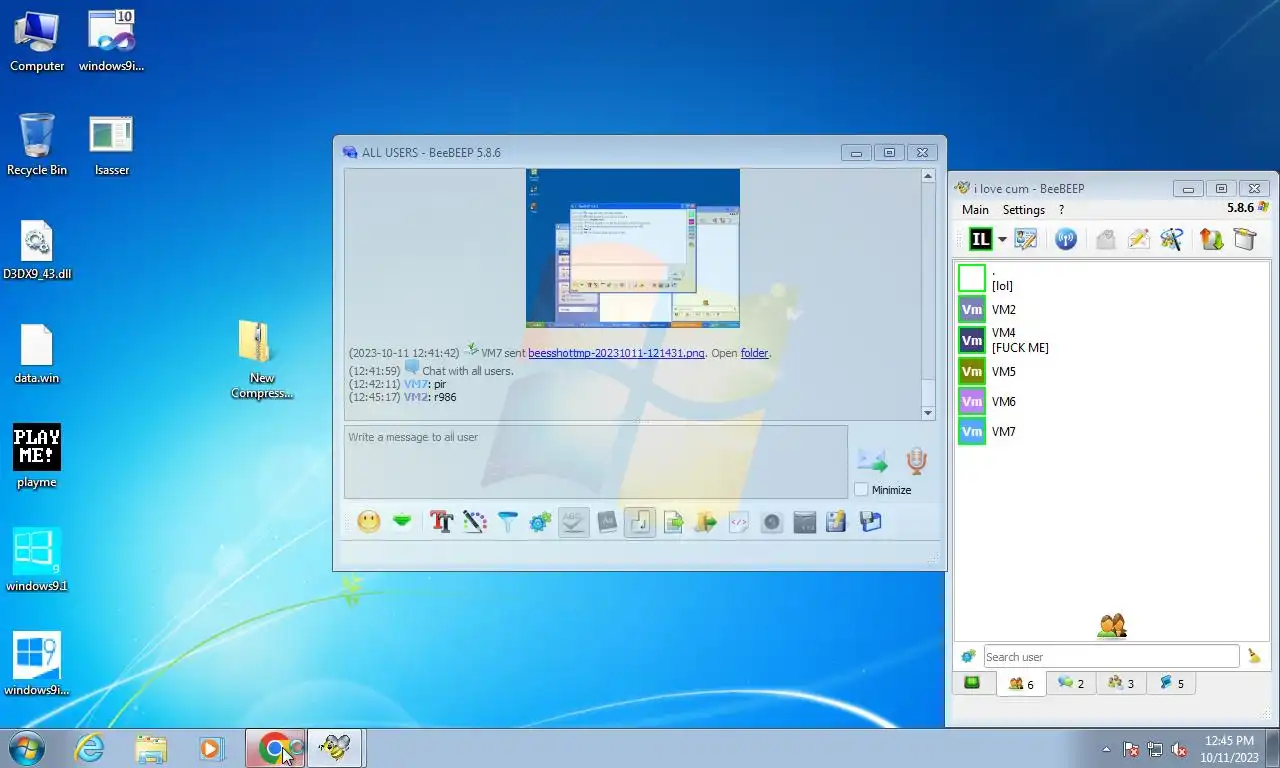Click the message input box
Image resolution: width=1280 pixels, height=768 pixels.
pos(596,462)
